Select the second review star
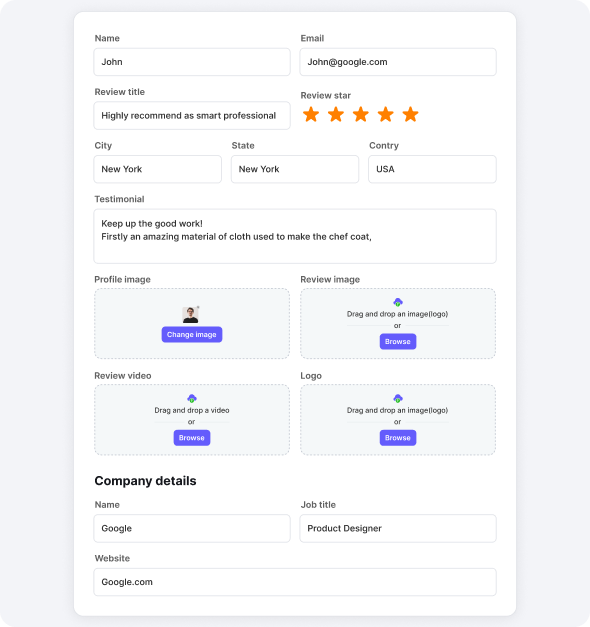This screenshot has width=590, height=627. [336, 114]
